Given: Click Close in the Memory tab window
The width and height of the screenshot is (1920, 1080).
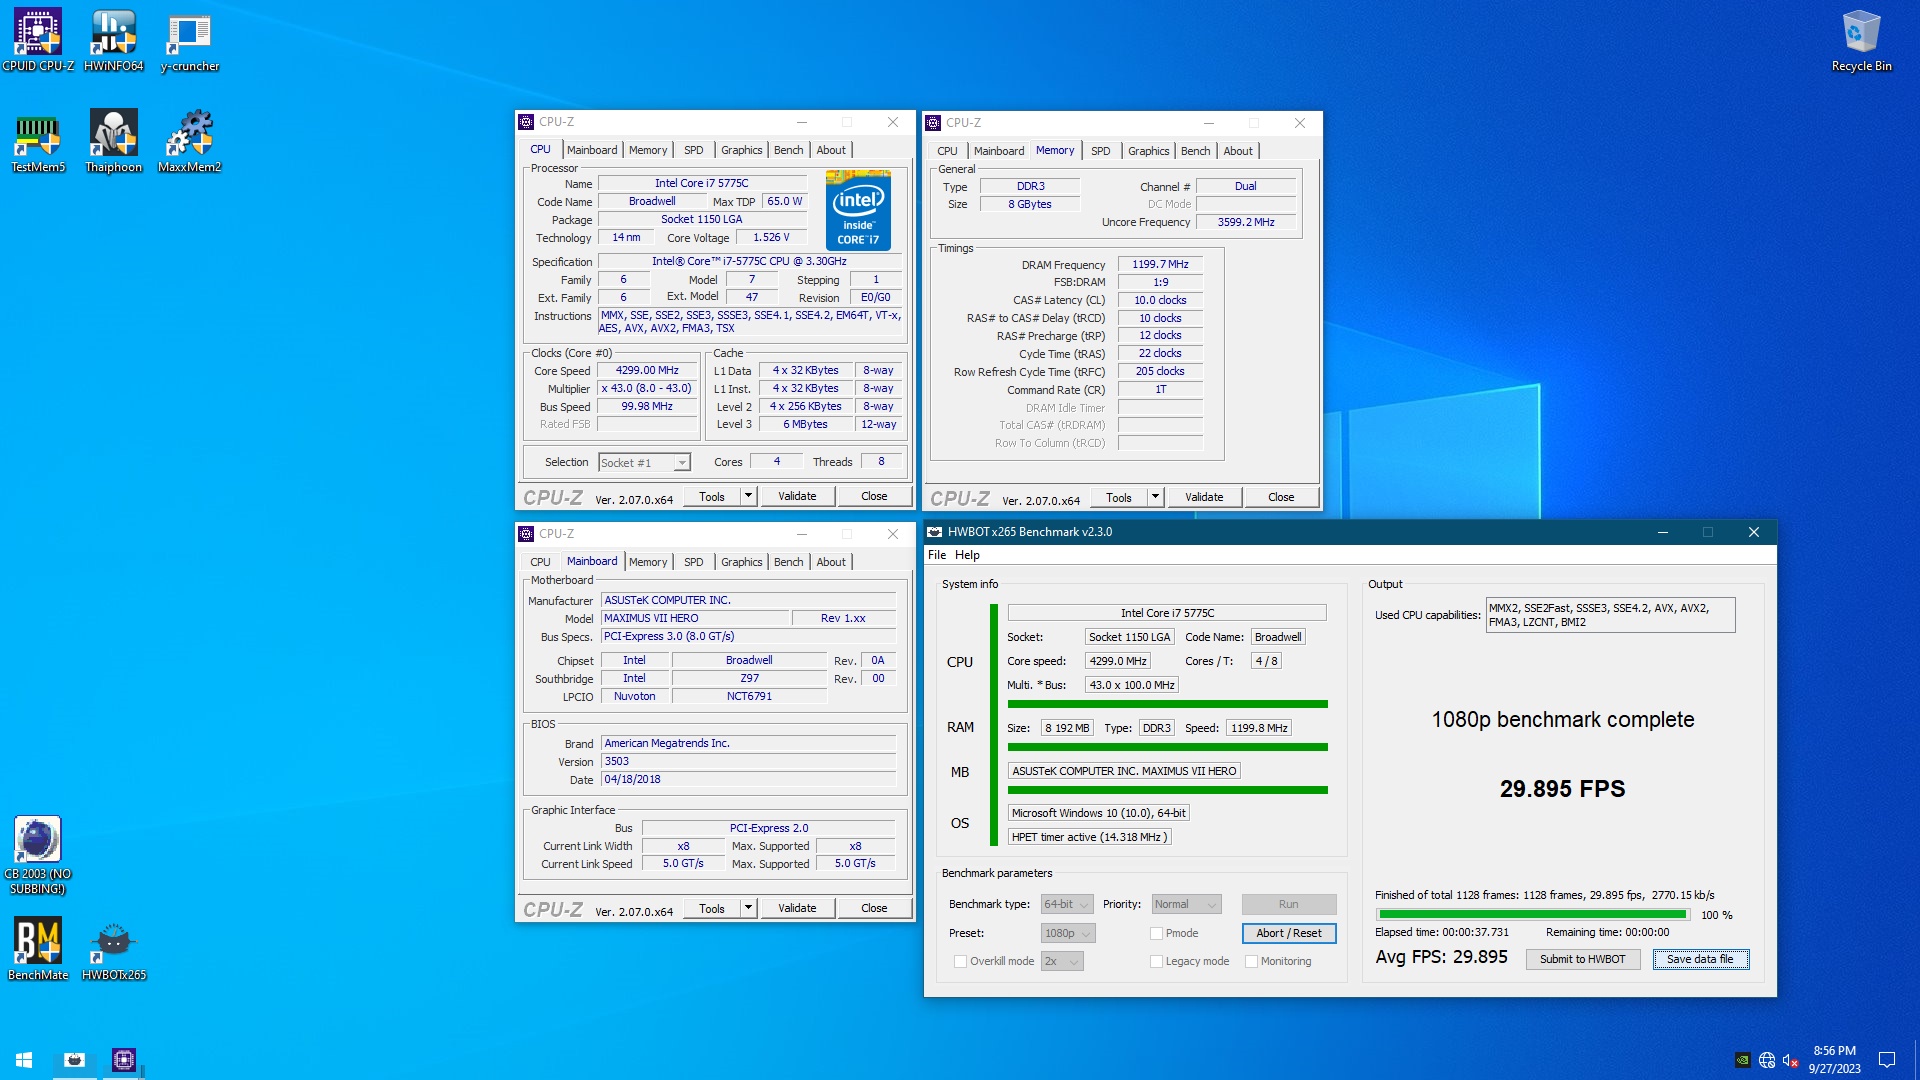Looking at the screenshot, I should tap(1281, 497).
